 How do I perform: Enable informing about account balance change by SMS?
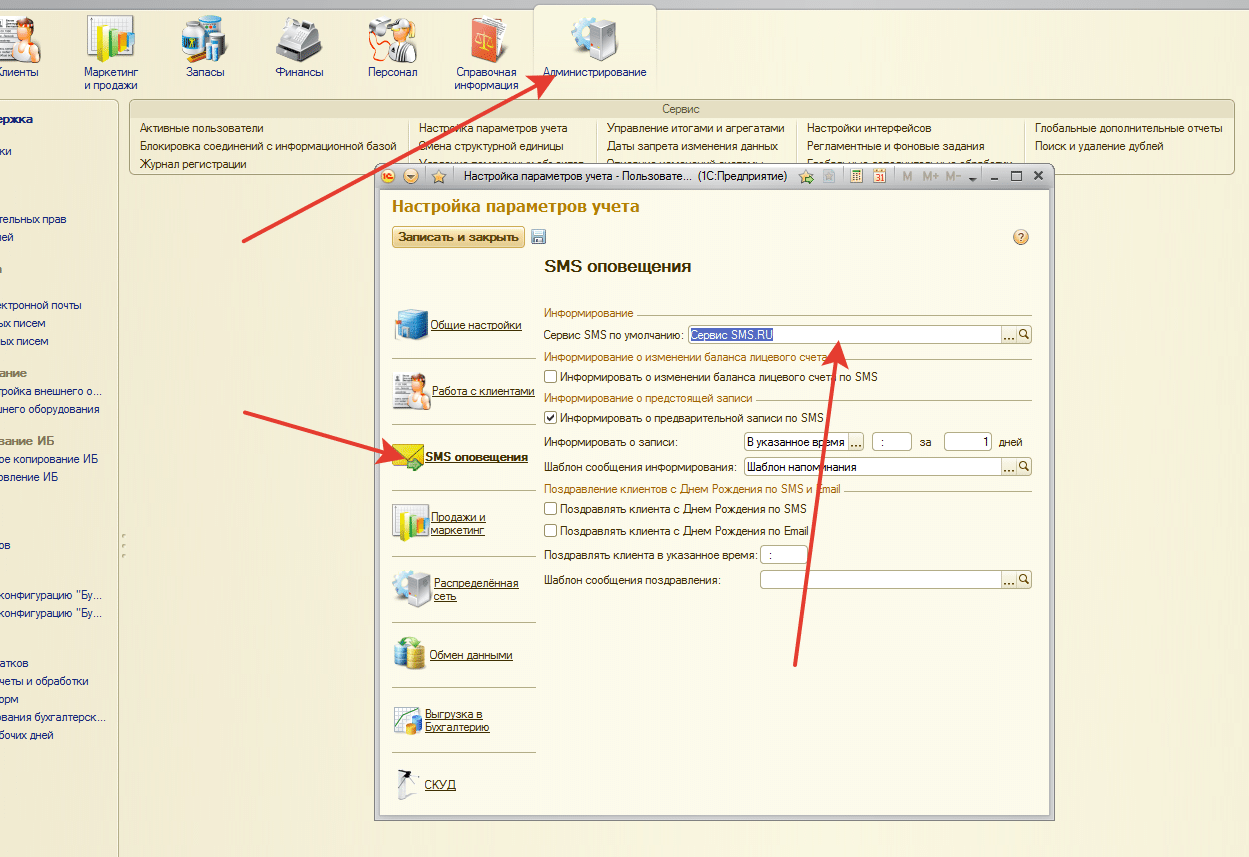coord(550,377)
